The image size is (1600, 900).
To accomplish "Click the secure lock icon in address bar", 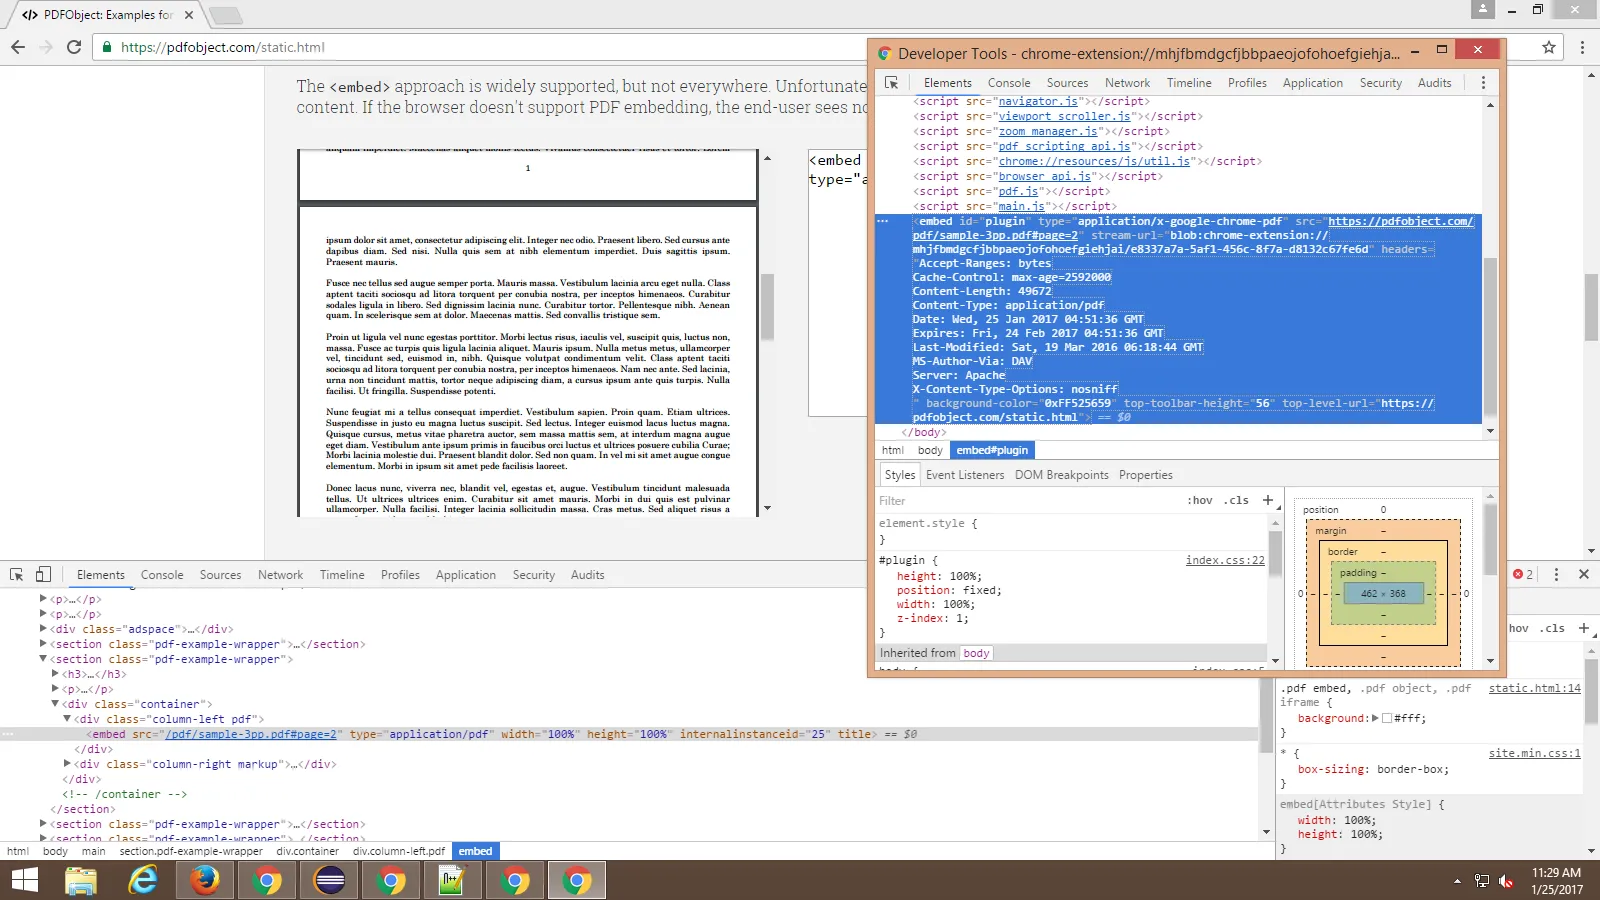I will point(107,47).
